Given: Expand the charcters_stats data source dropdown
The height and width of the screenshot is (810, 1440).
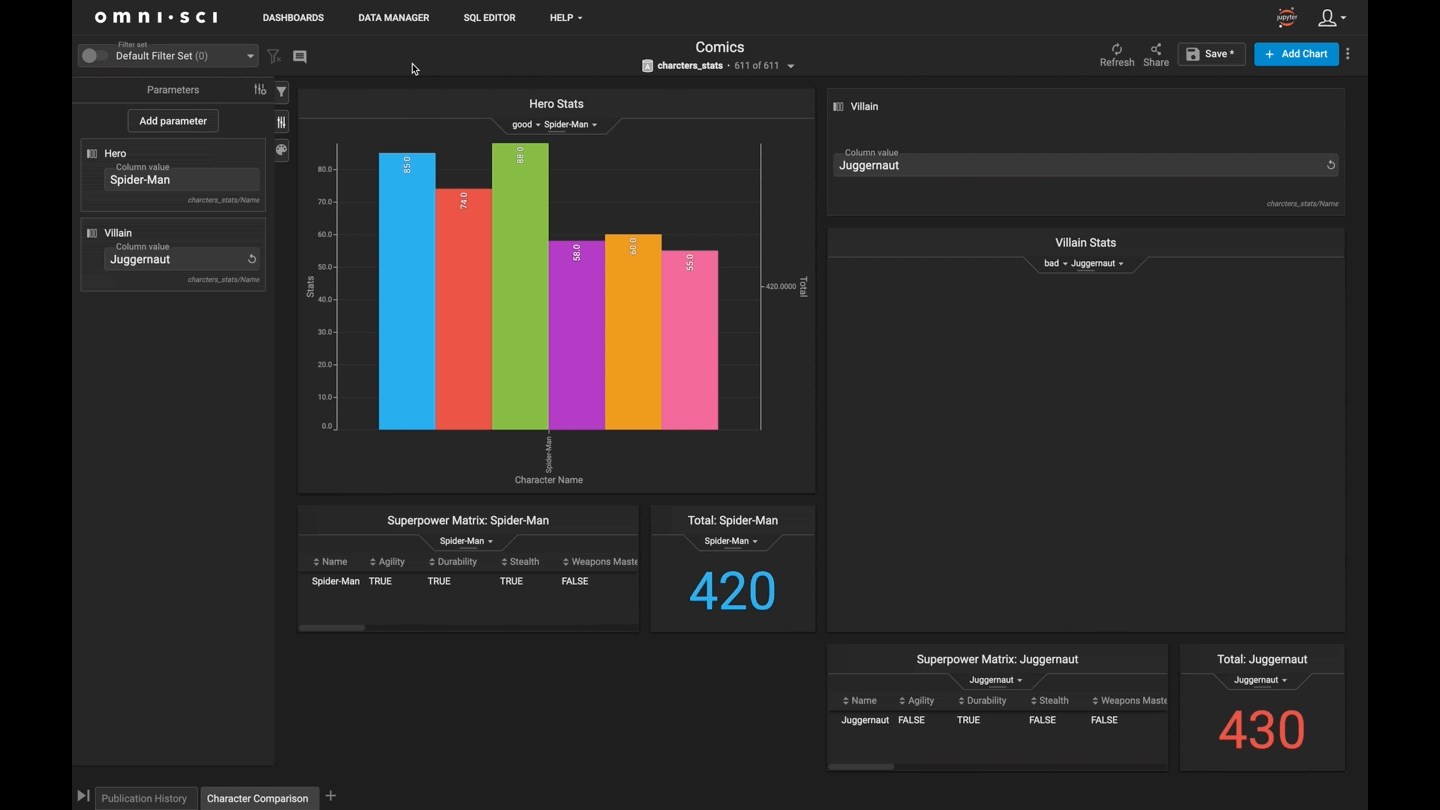Looking at the screenshot, I should pos(791,66).
